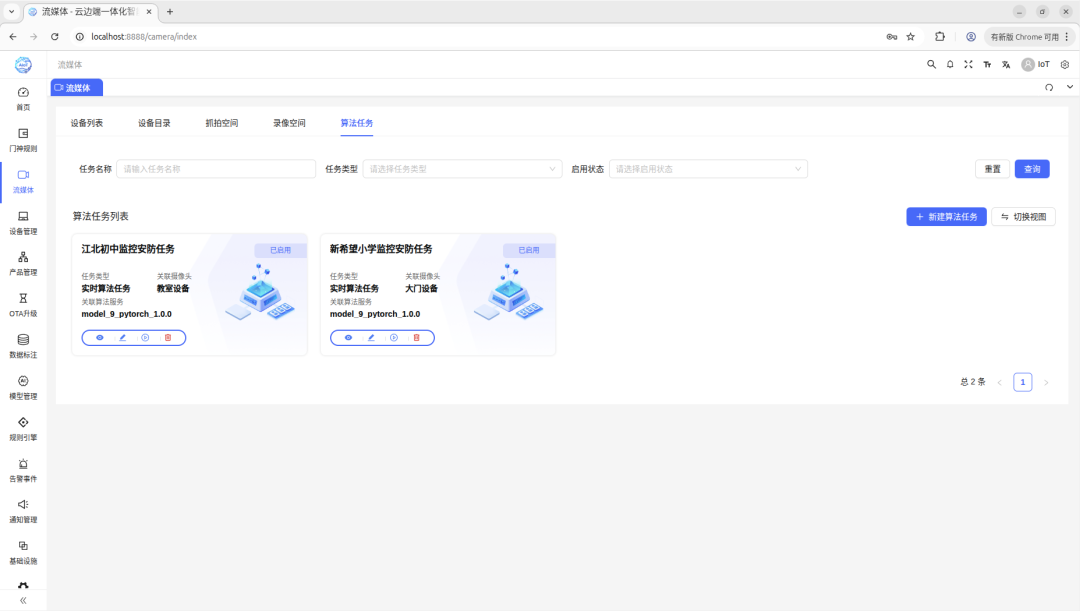The width and height of the screenshot is (1080, 611).
Task: Focus the 任务名称 input field
Action: click(x=215, y=169)
